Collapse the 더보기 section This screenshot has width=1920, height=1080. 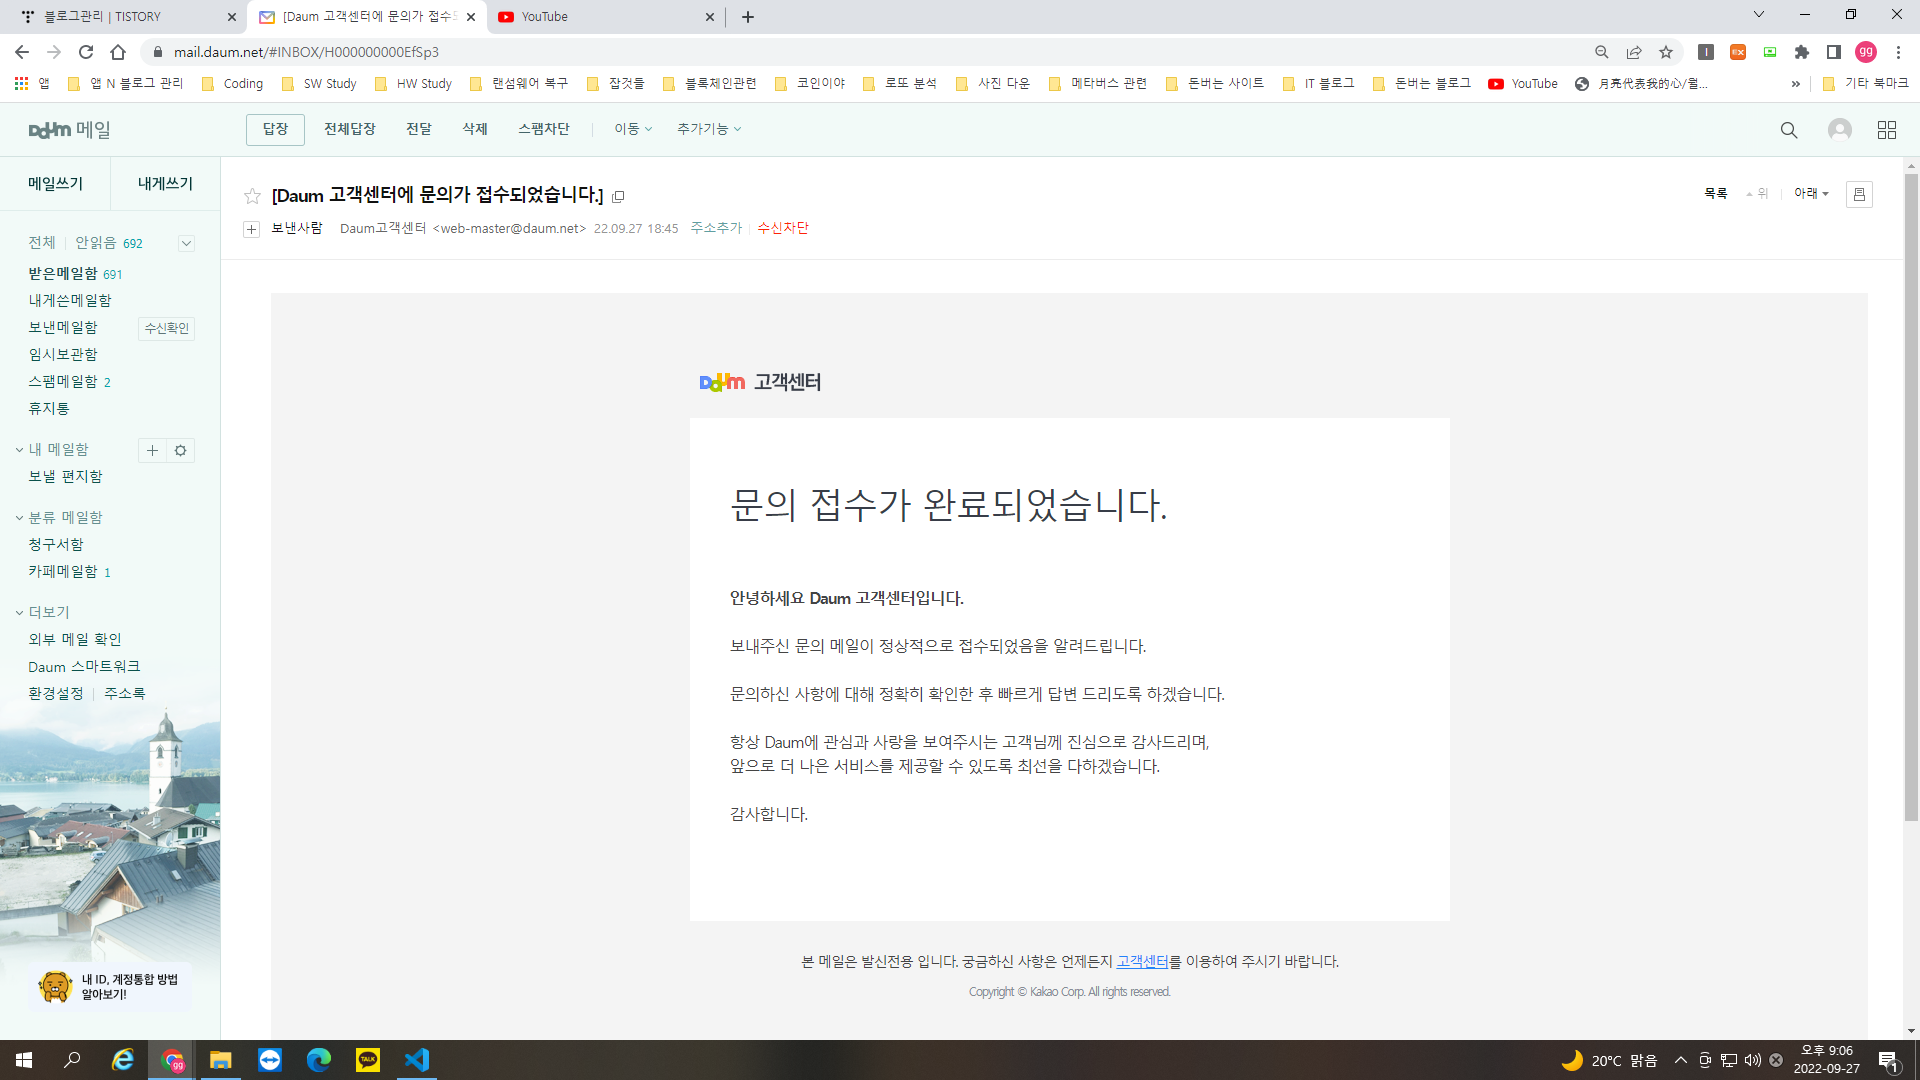pos(19,613)
